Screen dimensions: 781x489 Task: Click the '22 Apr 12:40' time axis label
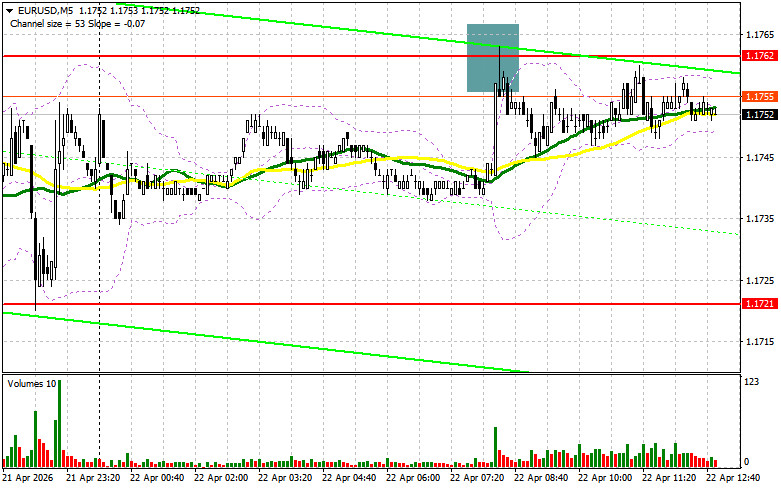[x=733, y=478]
